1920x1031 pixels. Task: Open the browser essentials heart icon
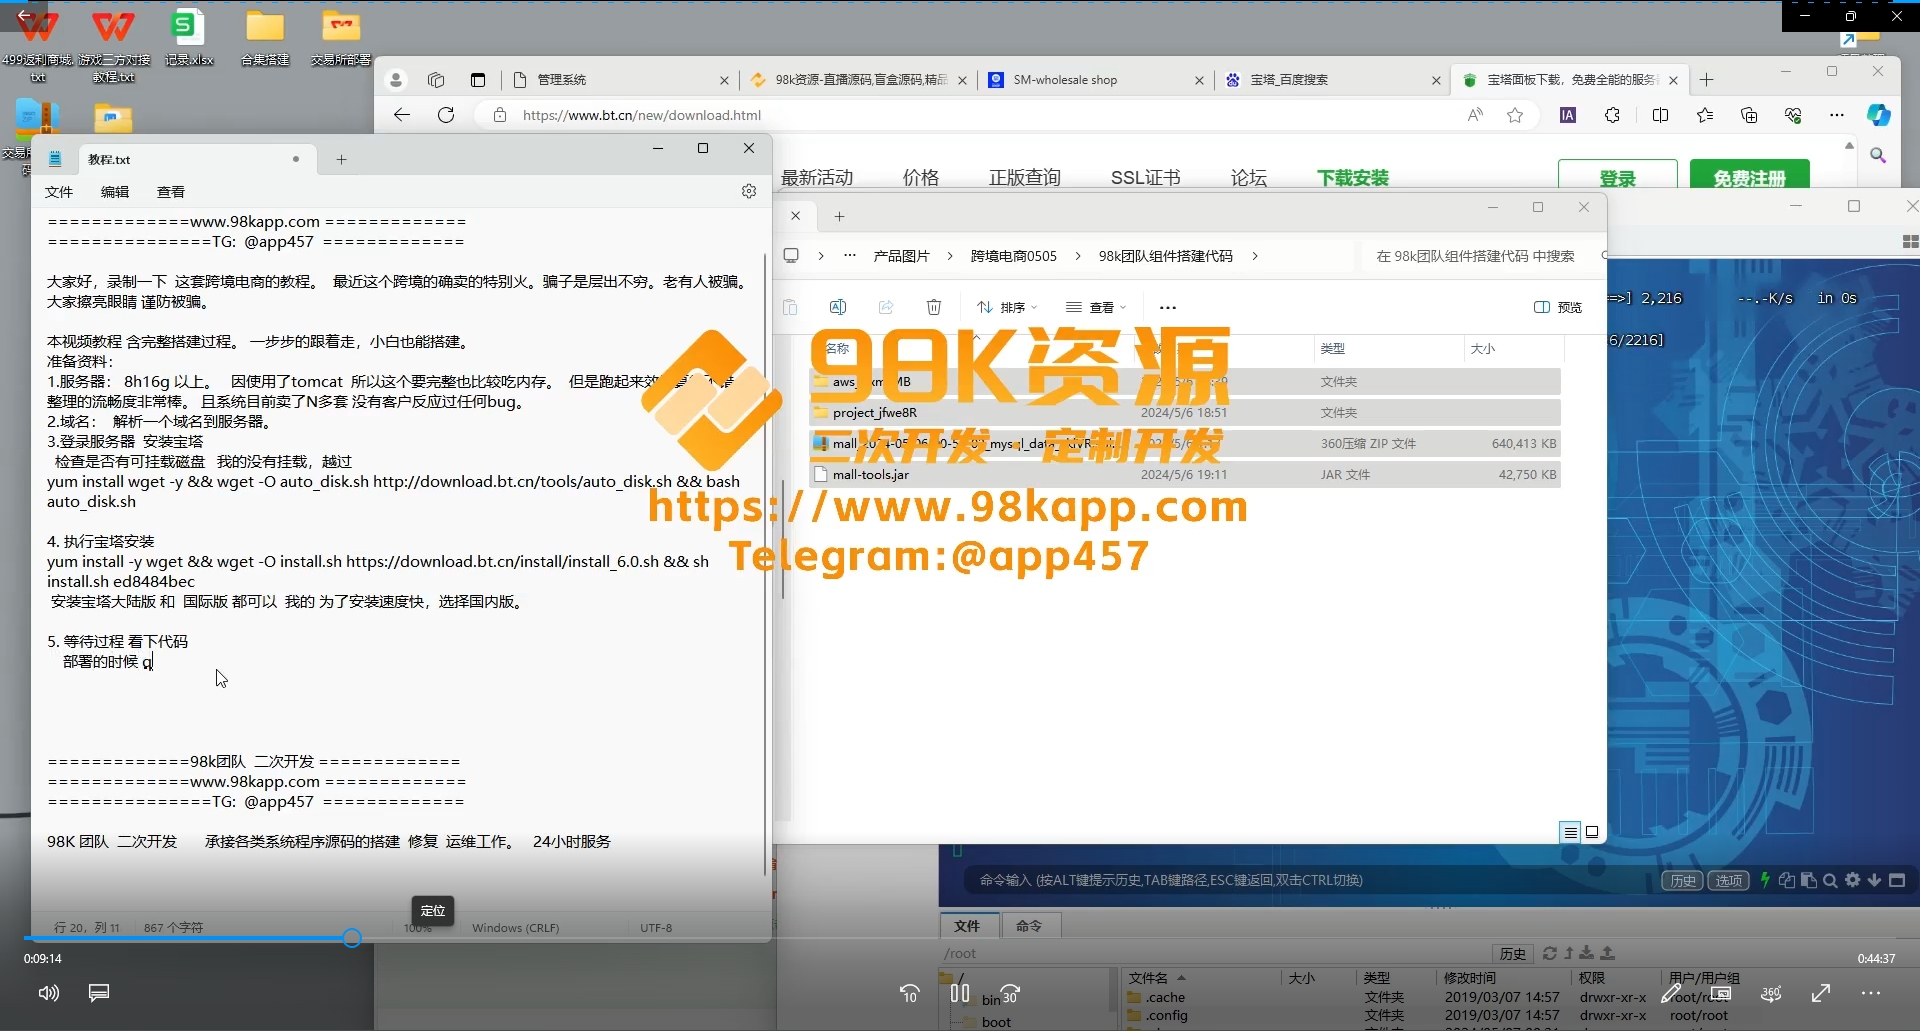pyautogui.click(x=1793, y=115)
